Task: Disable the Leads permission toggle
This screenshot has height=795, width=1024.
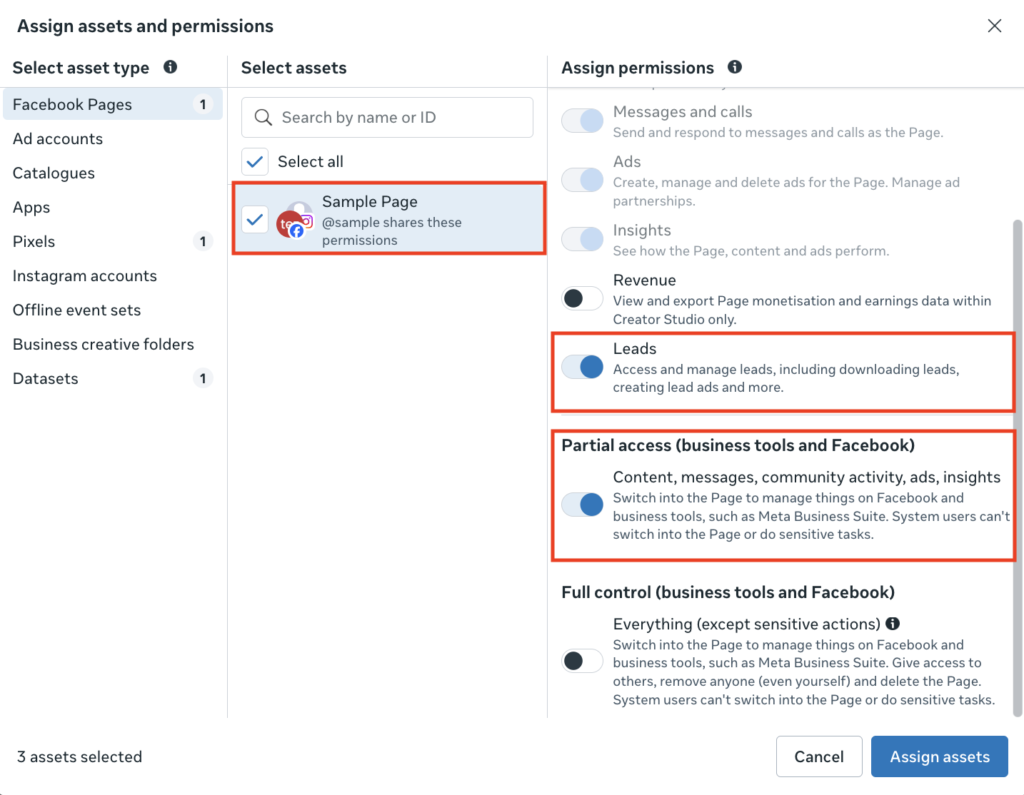Action: point(582,367)
